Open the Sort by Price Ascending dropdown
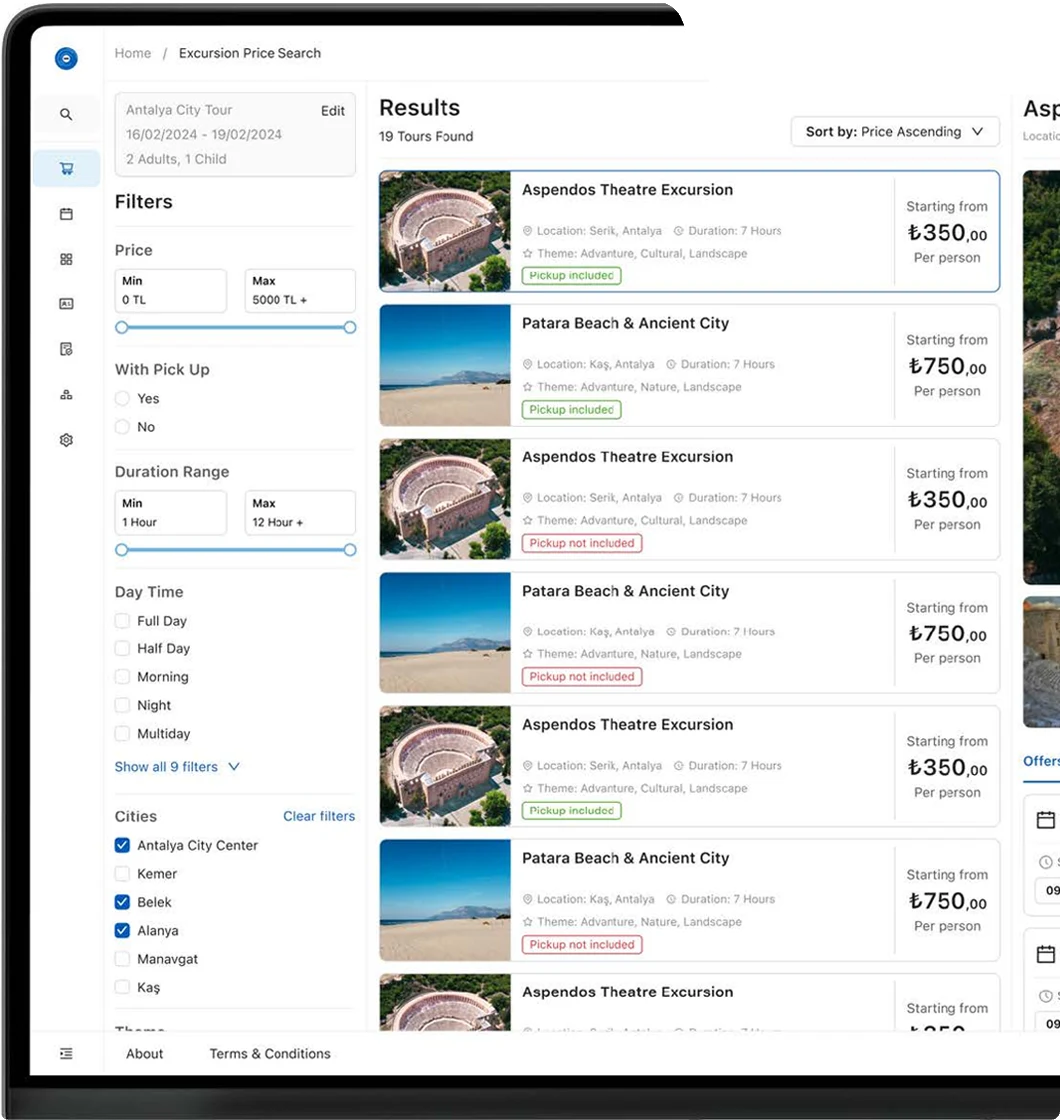Viewport: 1060px width, 1120px height. [x=894, y=131]
